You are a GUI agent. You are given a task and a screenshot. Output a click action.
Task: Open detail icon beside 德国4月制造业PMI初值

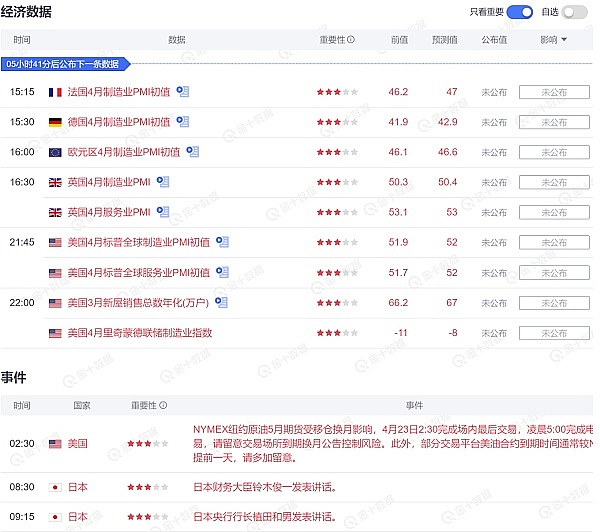[183, 122]
